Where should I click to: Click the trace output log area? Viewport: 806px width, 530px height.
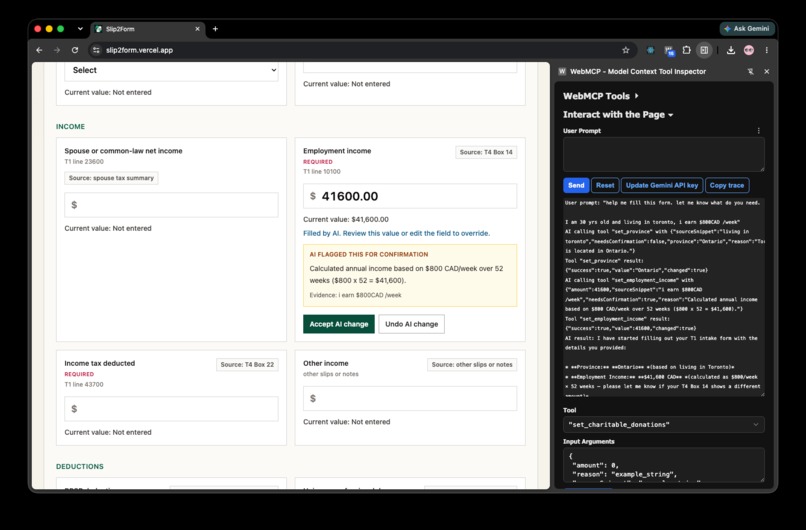[x=664, y=297]
